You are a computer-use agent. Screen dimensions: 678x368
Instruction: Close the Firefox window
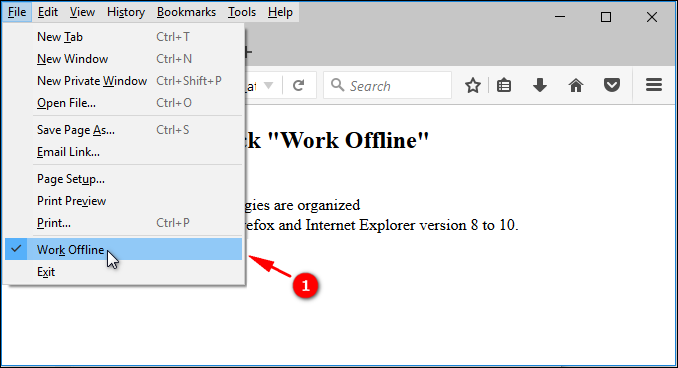652,17
